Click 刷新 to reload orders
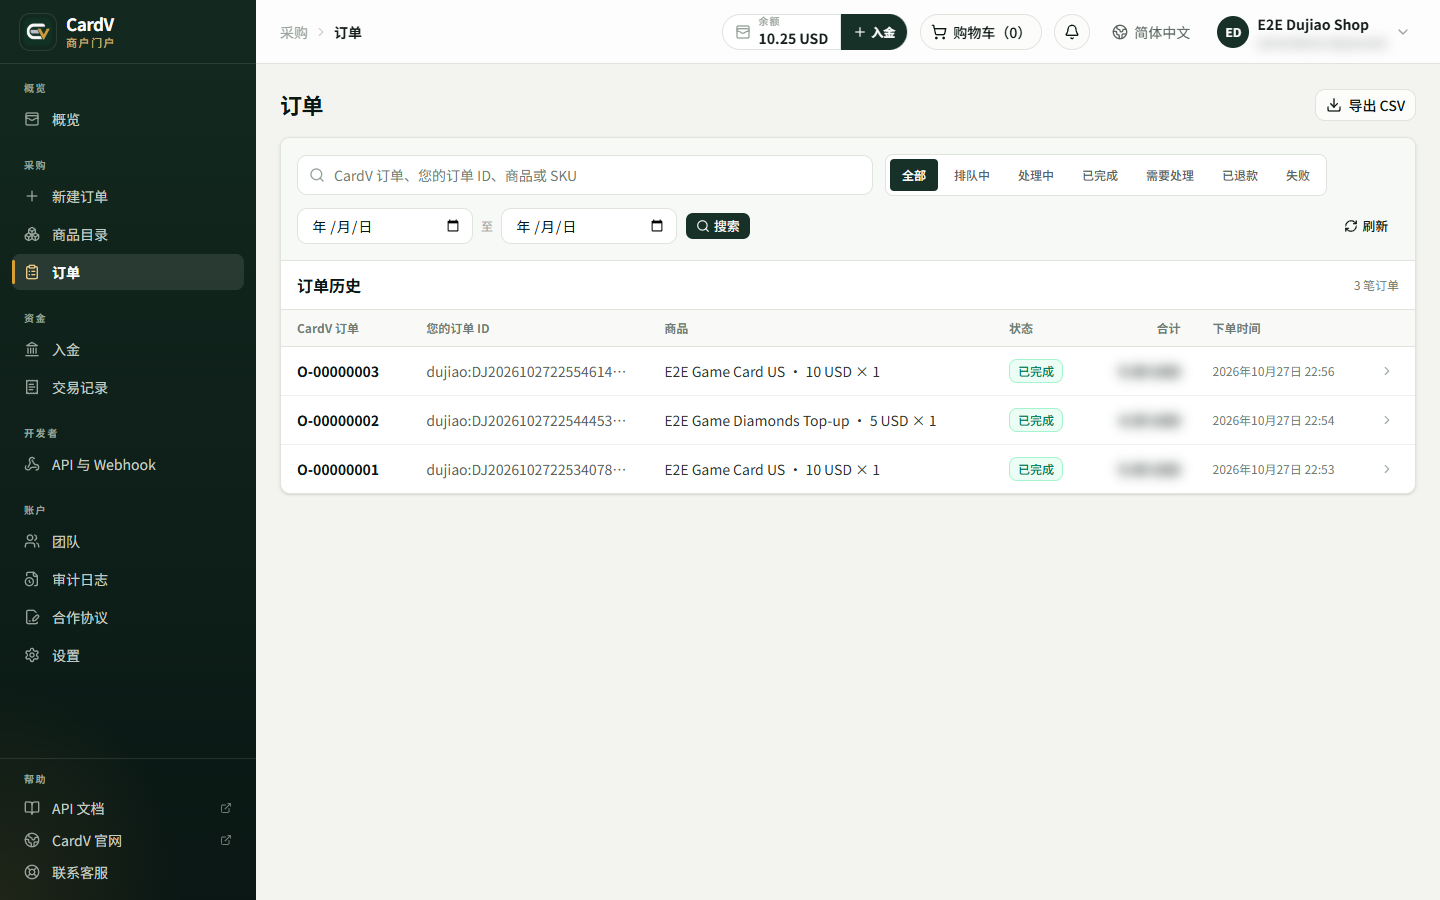 pos(1366,226)
